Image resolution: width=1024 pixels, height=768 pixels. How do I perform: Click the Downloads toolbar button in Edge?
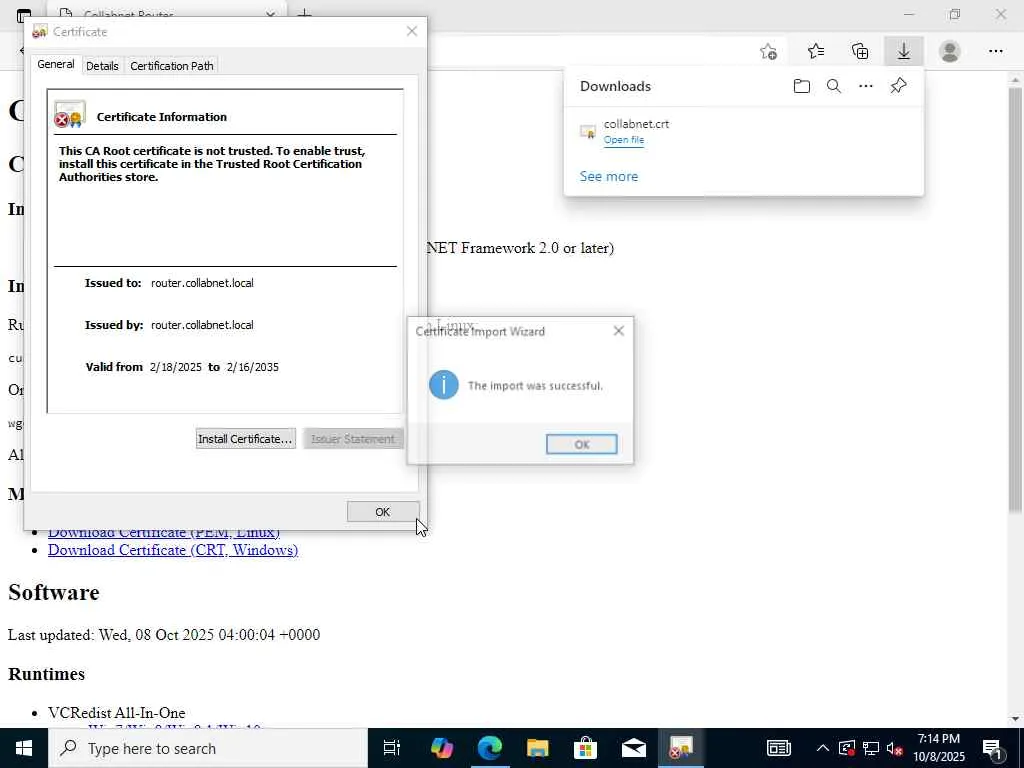(x=903, y=51)
